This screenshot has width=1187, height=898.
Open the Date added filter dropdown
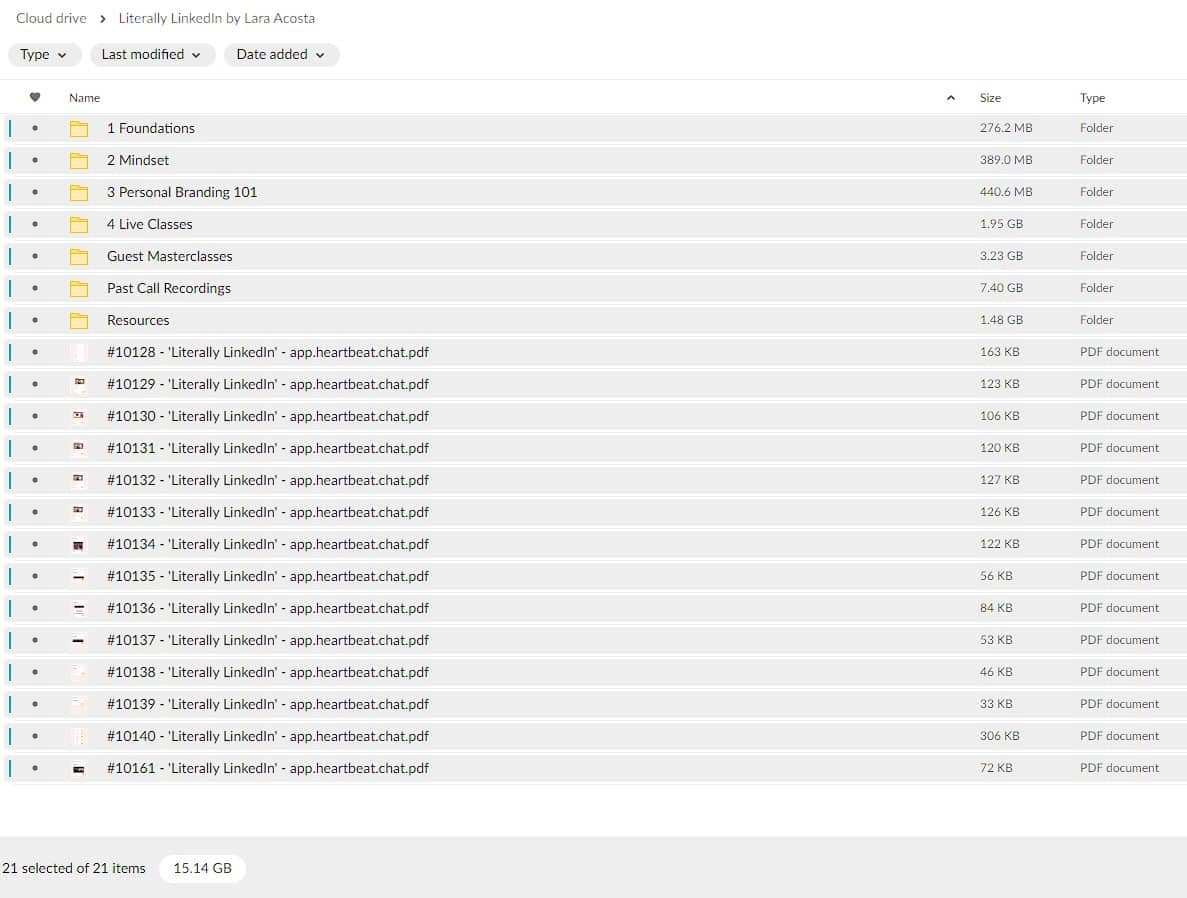[x=281, y=55]
